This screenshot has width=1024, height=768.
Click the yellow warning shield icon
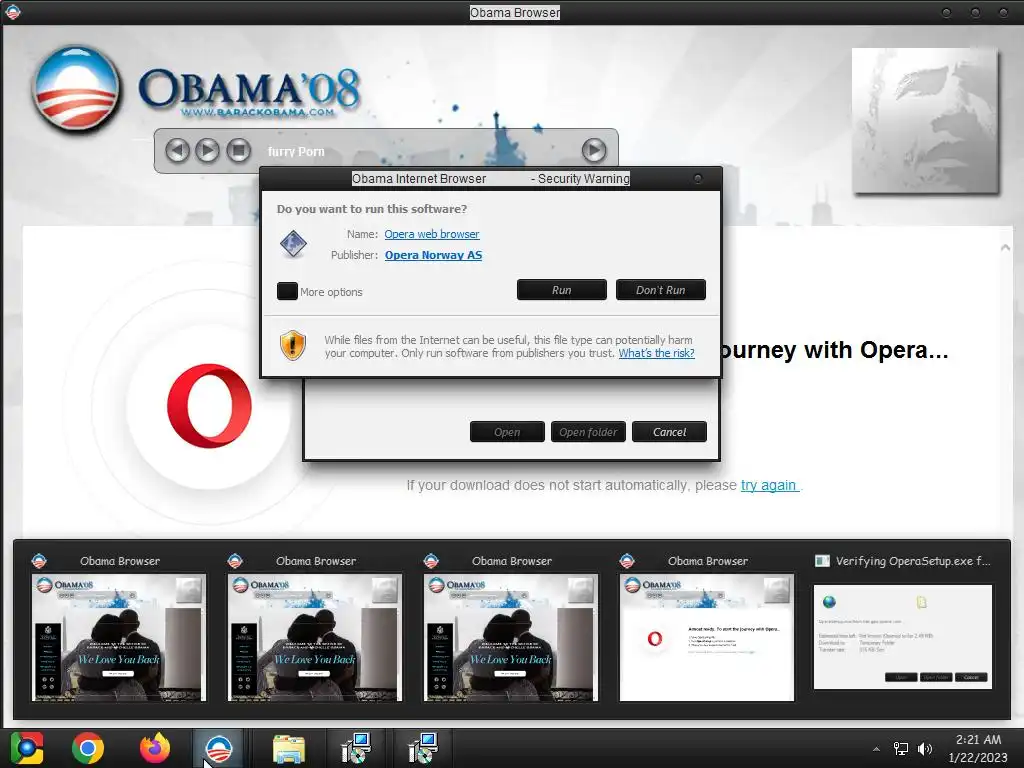coord(293,345)
